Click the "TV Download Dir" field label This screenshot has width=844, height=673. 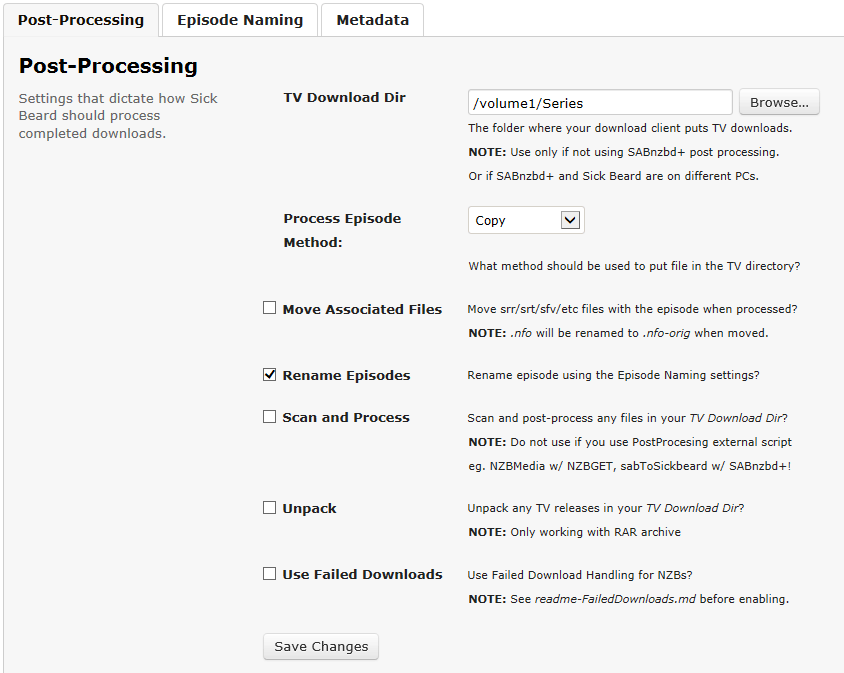[x=344, y=98]
